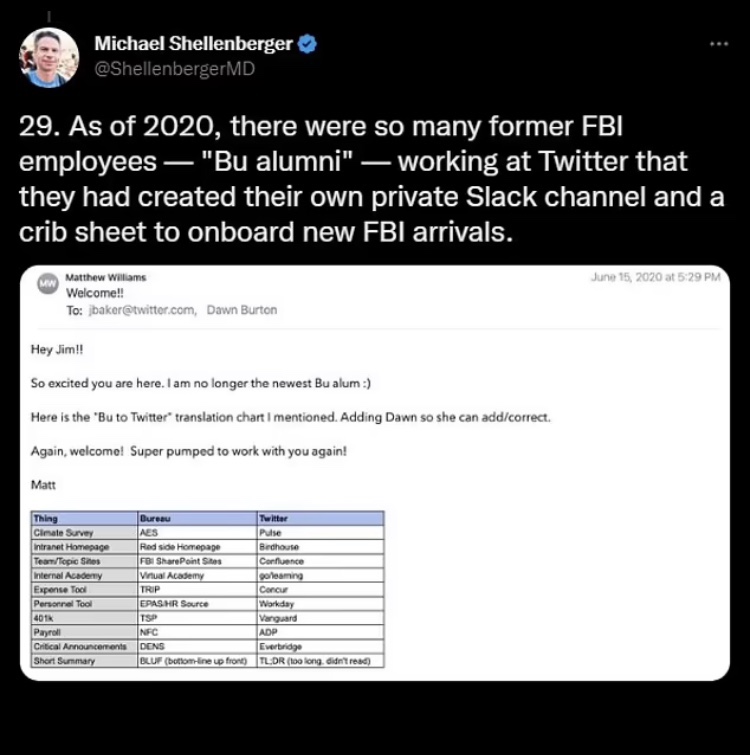Select the Dawn Burton recipient
The width and height of the screenshot is (750, 755).
coord(241,310)
